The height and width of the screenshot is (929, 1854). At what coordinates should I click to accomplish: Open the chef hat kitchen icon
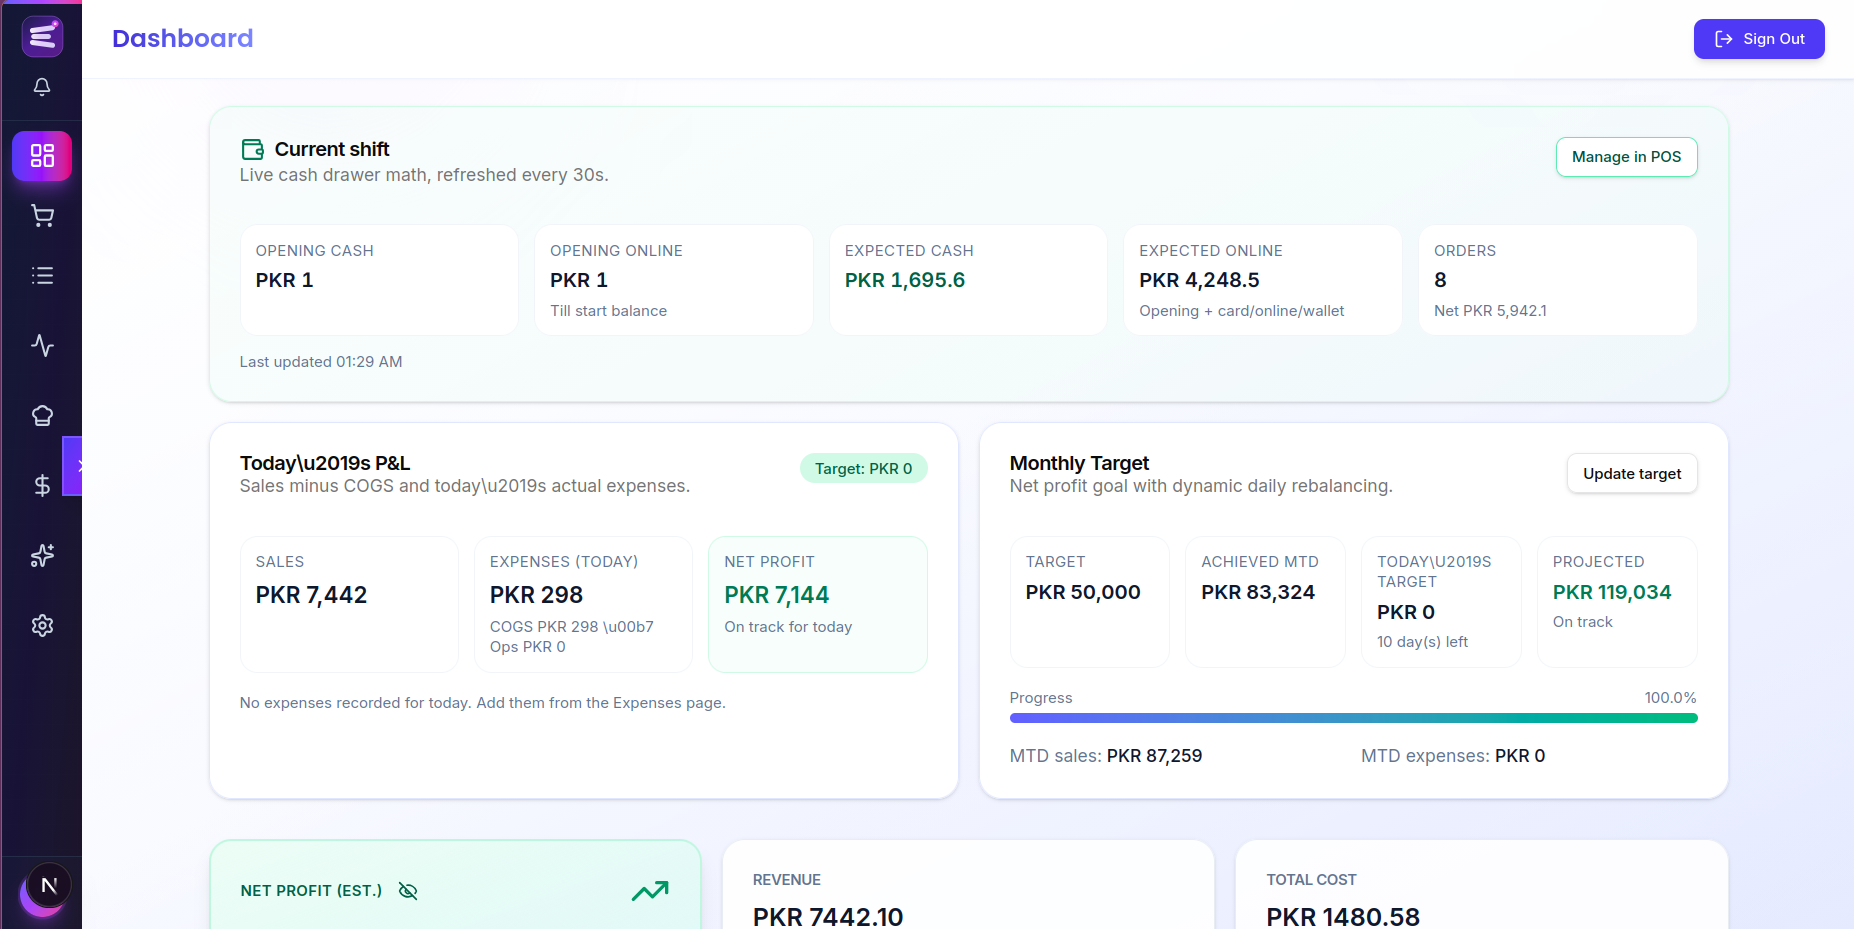42,416
